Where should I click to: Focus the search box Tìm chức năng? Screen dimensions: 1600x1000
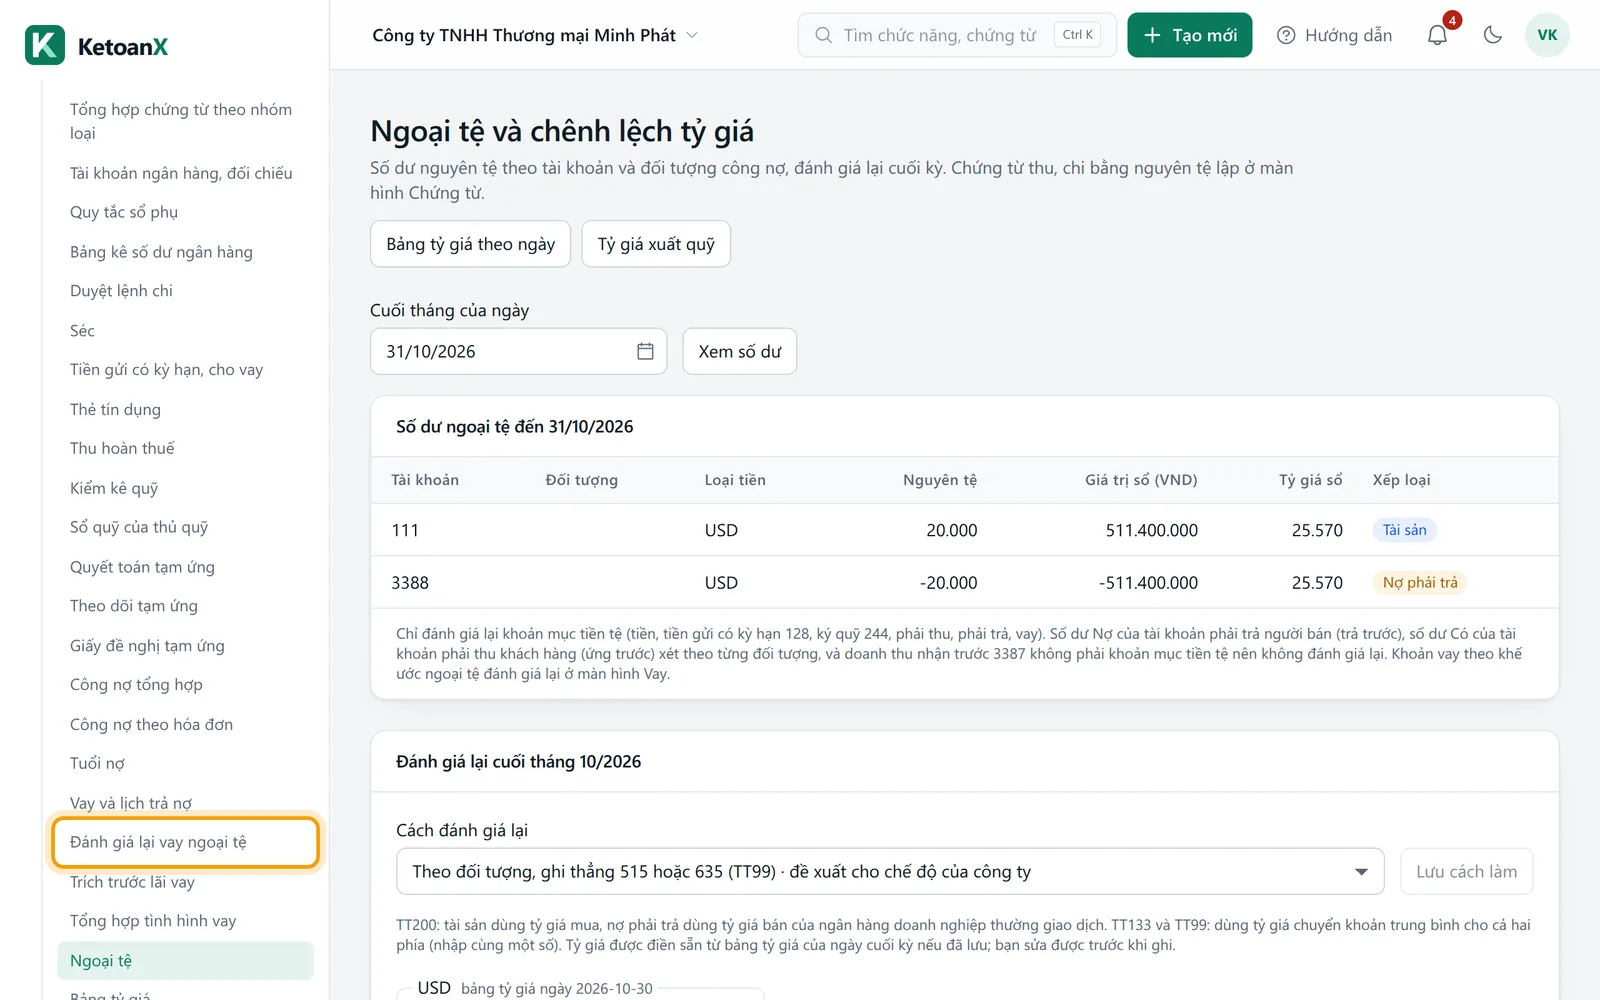[957, 35]
